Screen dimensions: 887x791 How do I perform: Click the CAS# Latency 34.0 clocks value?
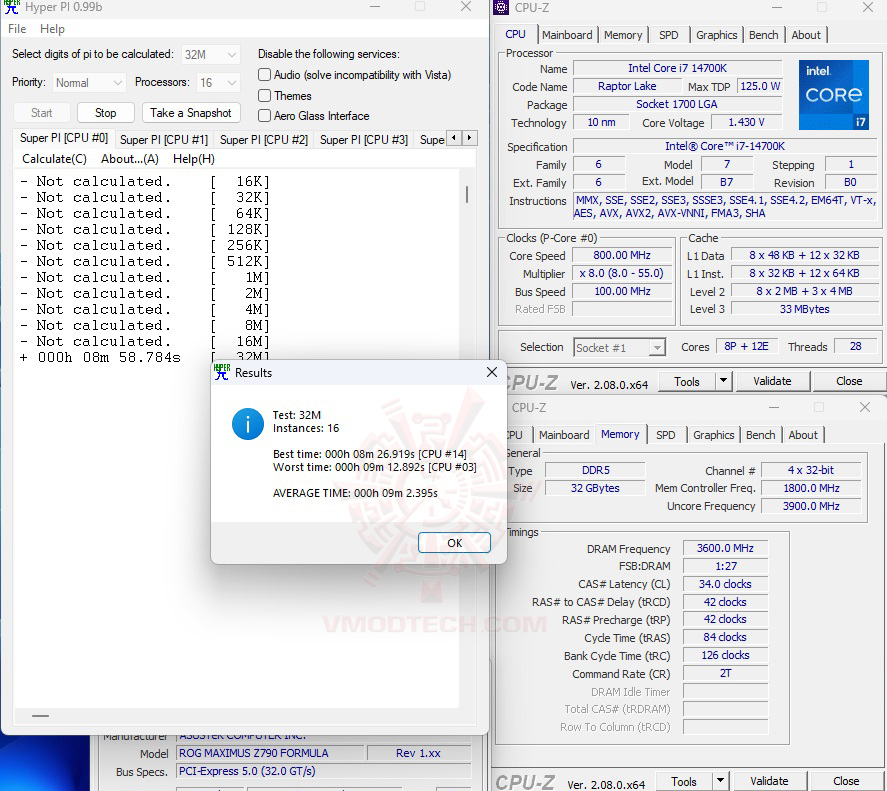pyautogui.click(x=725, y=584)
